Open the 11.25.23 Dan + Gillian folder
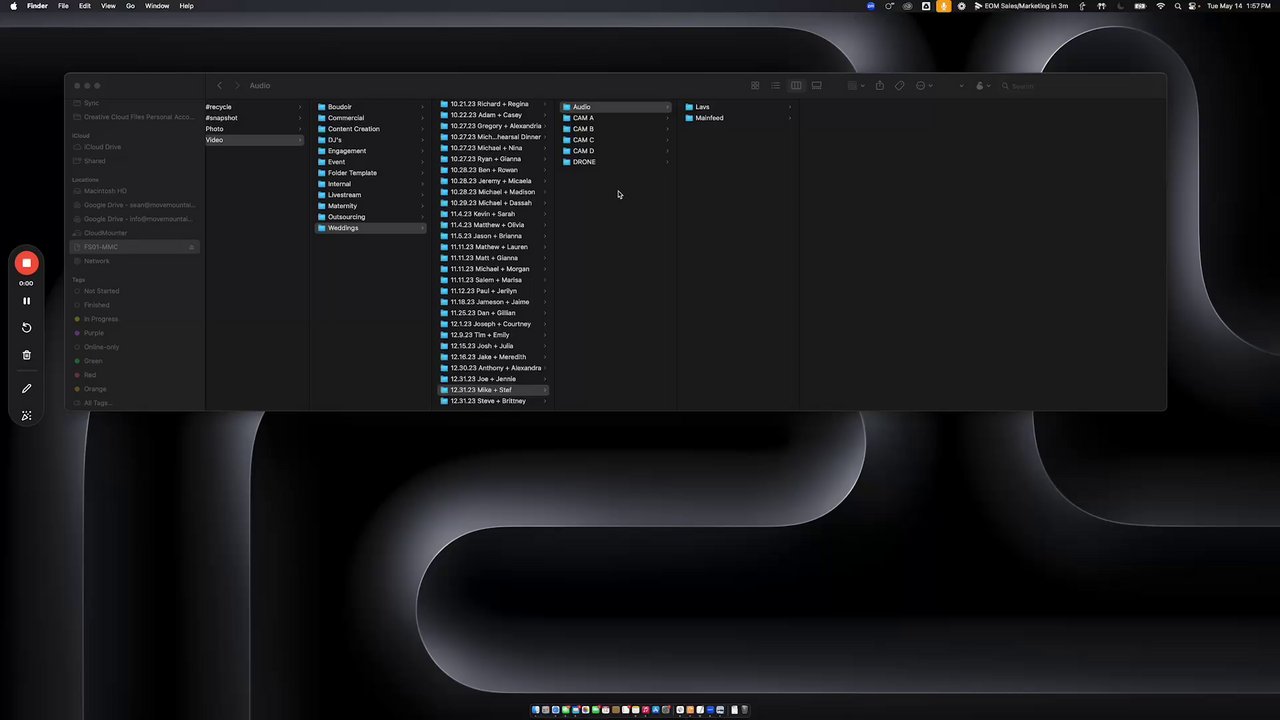The height and width of the screenshot is (720, 1280). click(x=494, y=313)
